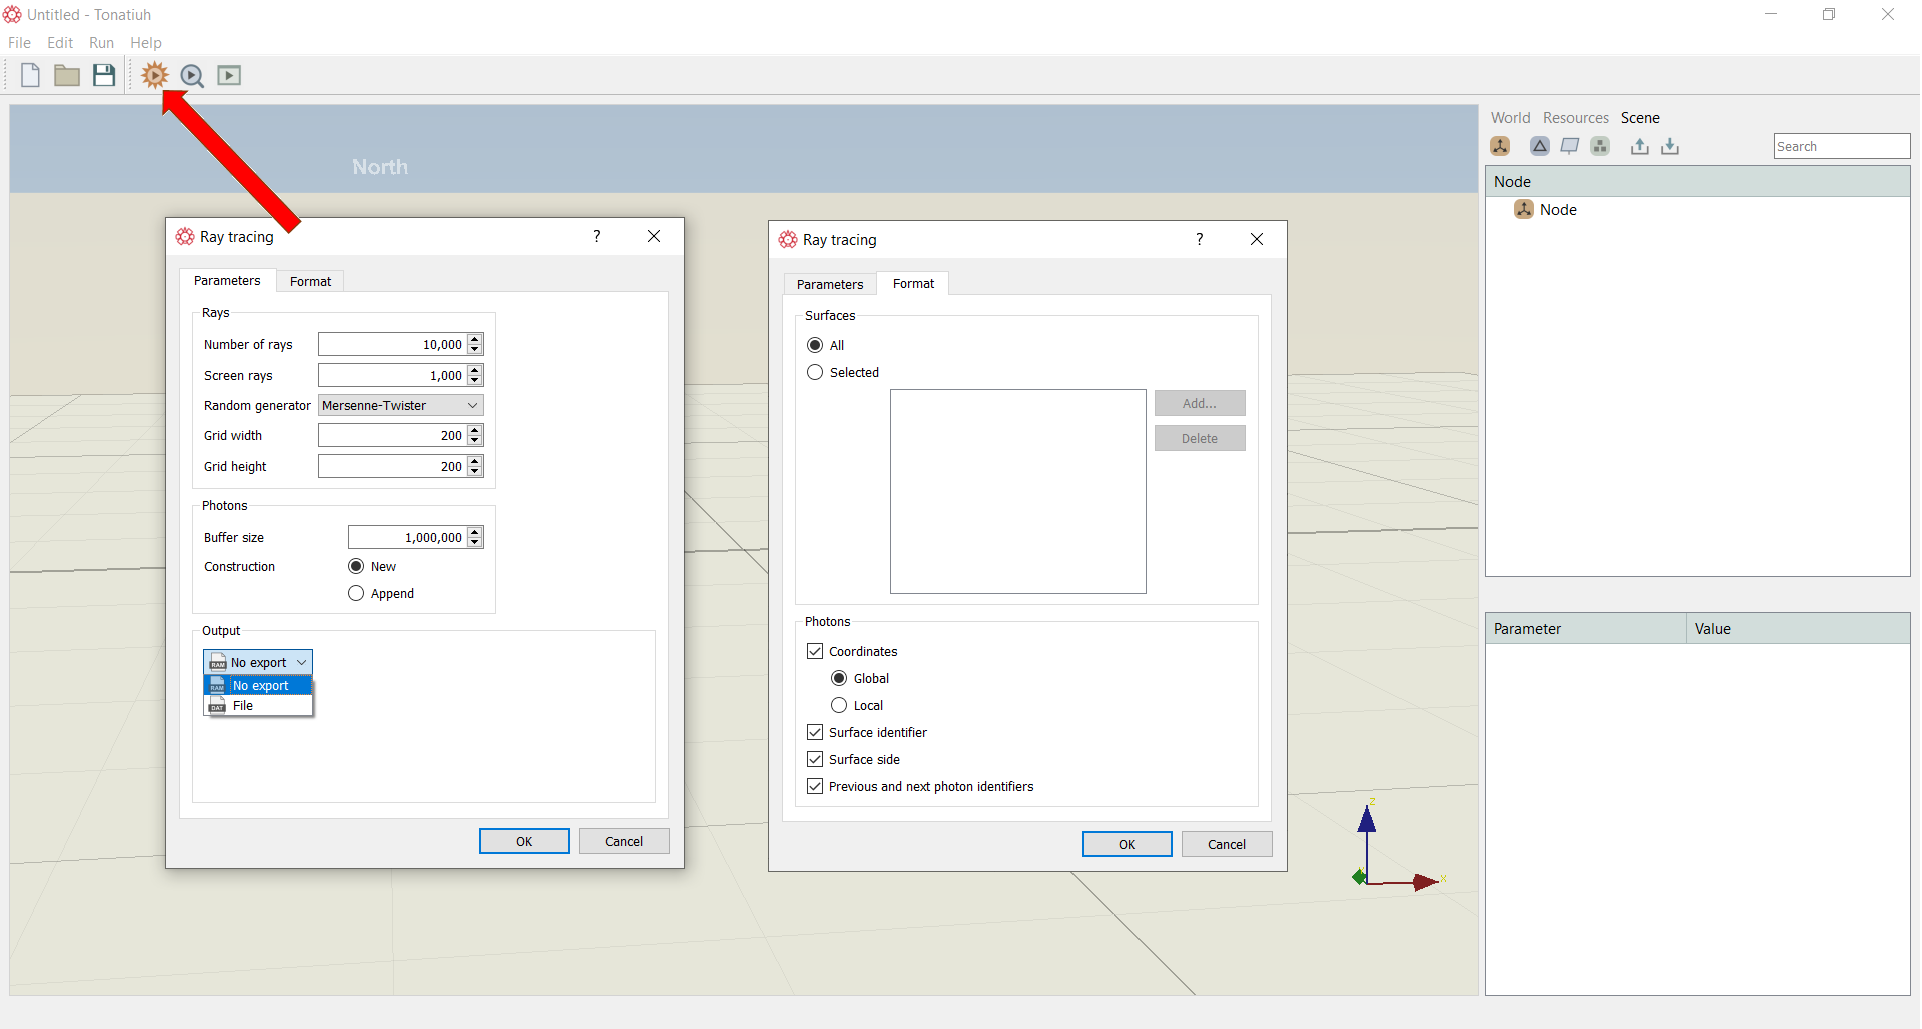This screenshot has width=1922, height=1029.
Task: Click the Value column header
Action: coord(1798,628)
